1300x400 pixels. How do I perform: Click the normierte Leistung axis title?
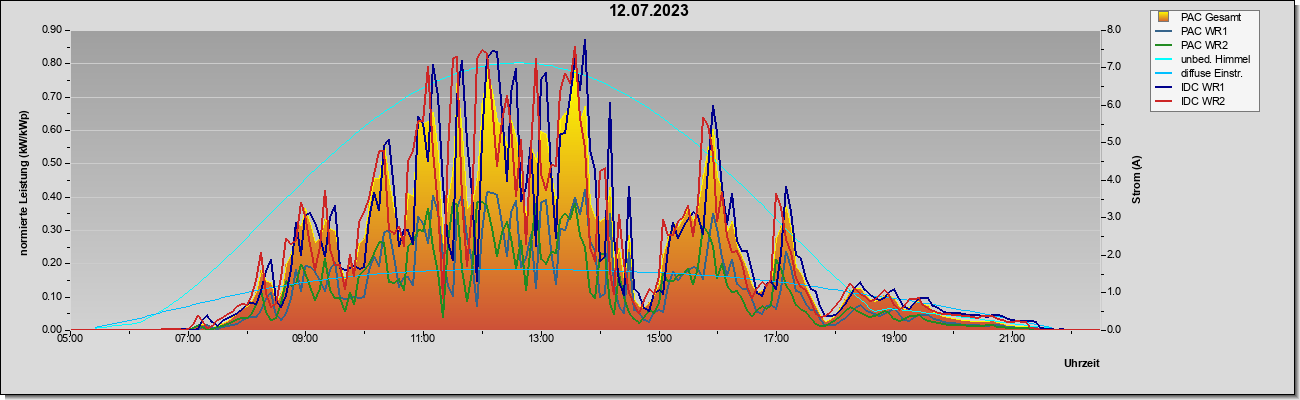coord(24,180)
